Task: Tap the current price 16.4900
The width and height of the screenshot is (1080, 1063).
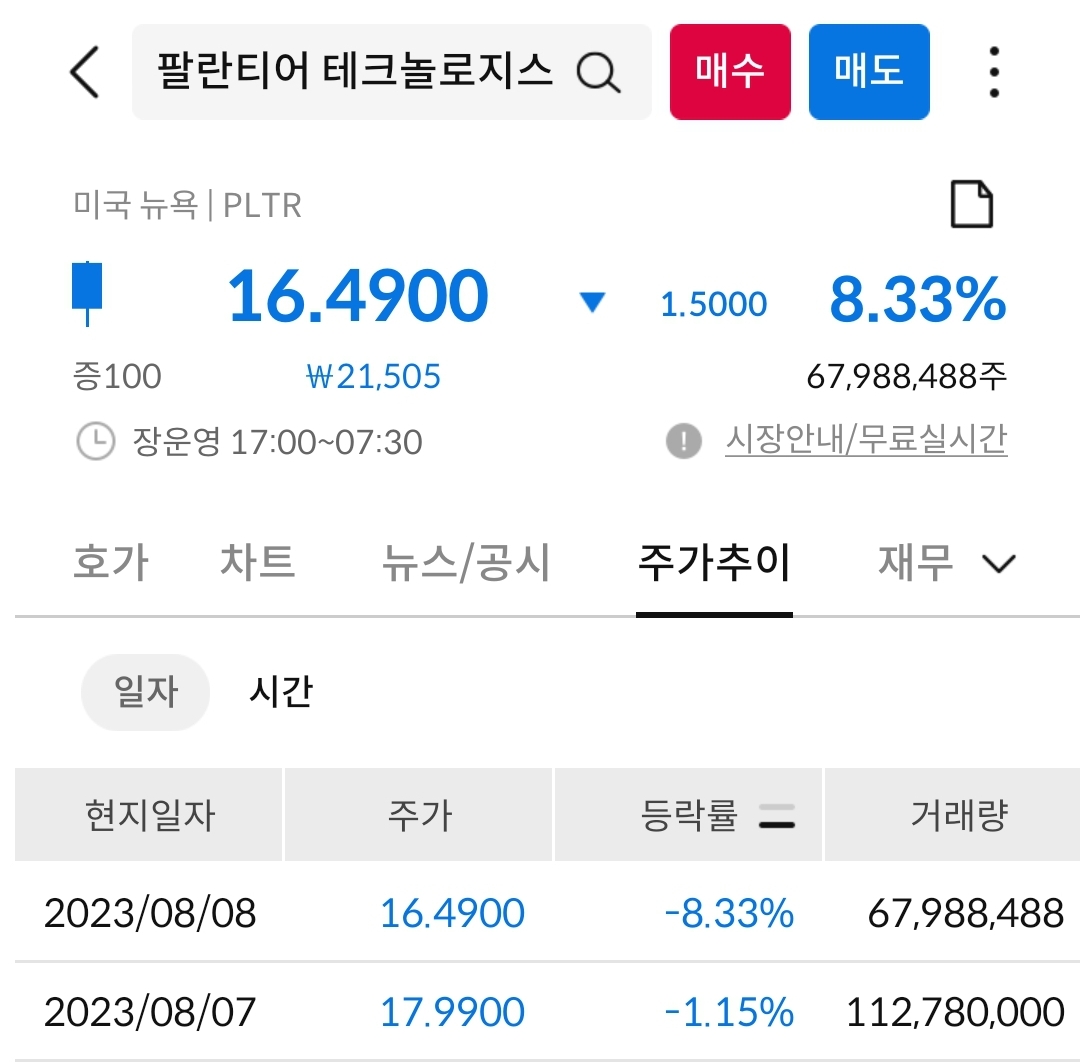Action: (358, 296)
